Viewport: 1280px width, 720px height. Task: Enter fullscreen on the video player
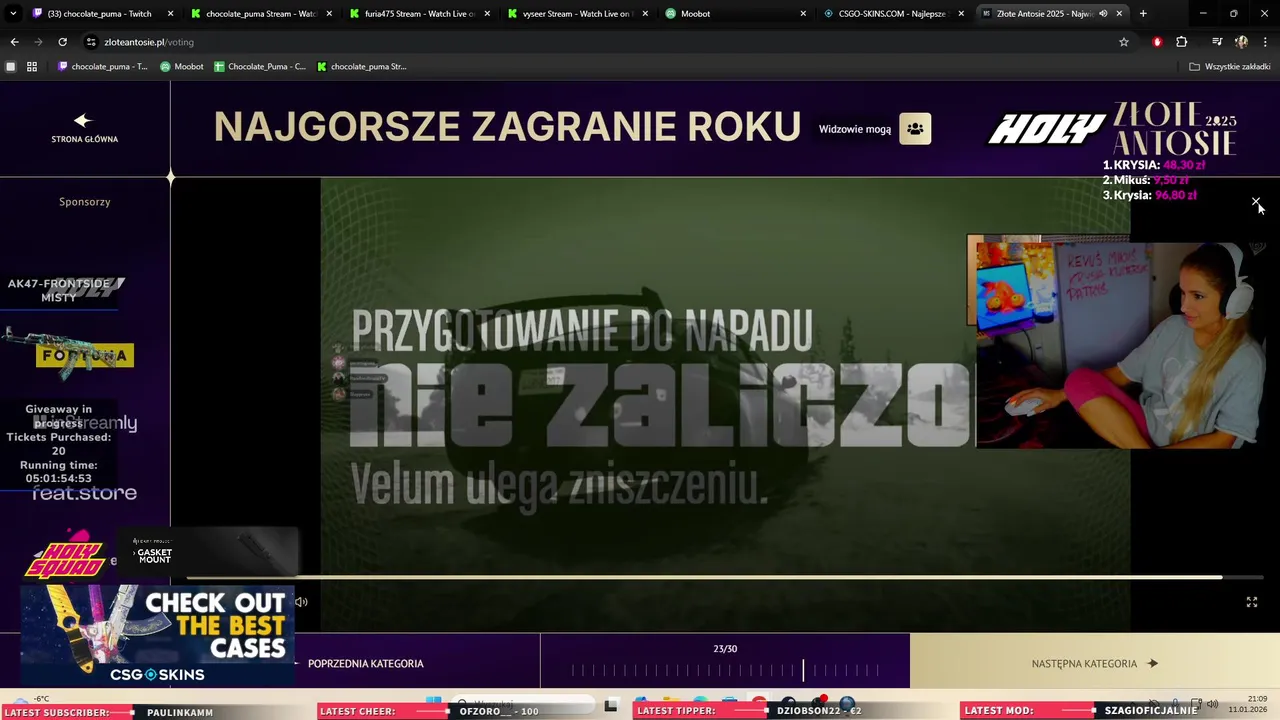click(x=1251, y=602)
